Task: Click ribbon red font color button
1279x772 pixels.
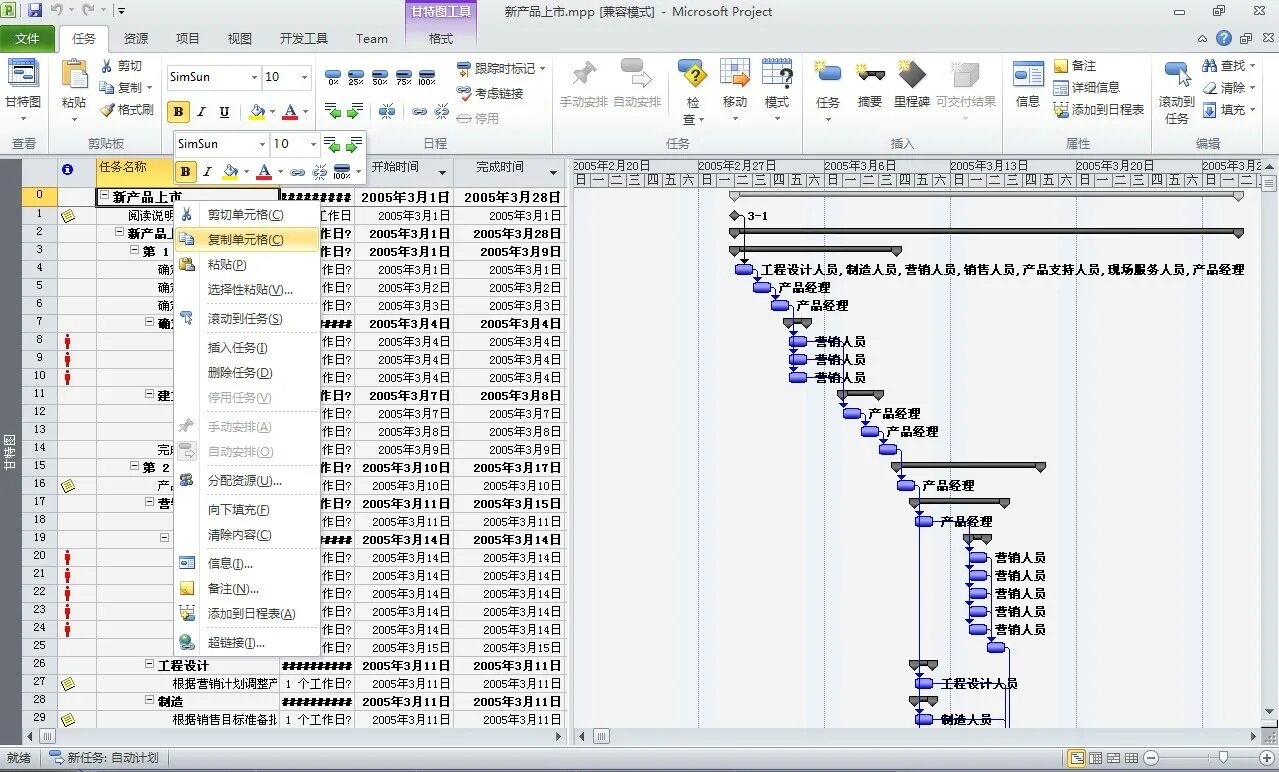Action: click(290, 112)
